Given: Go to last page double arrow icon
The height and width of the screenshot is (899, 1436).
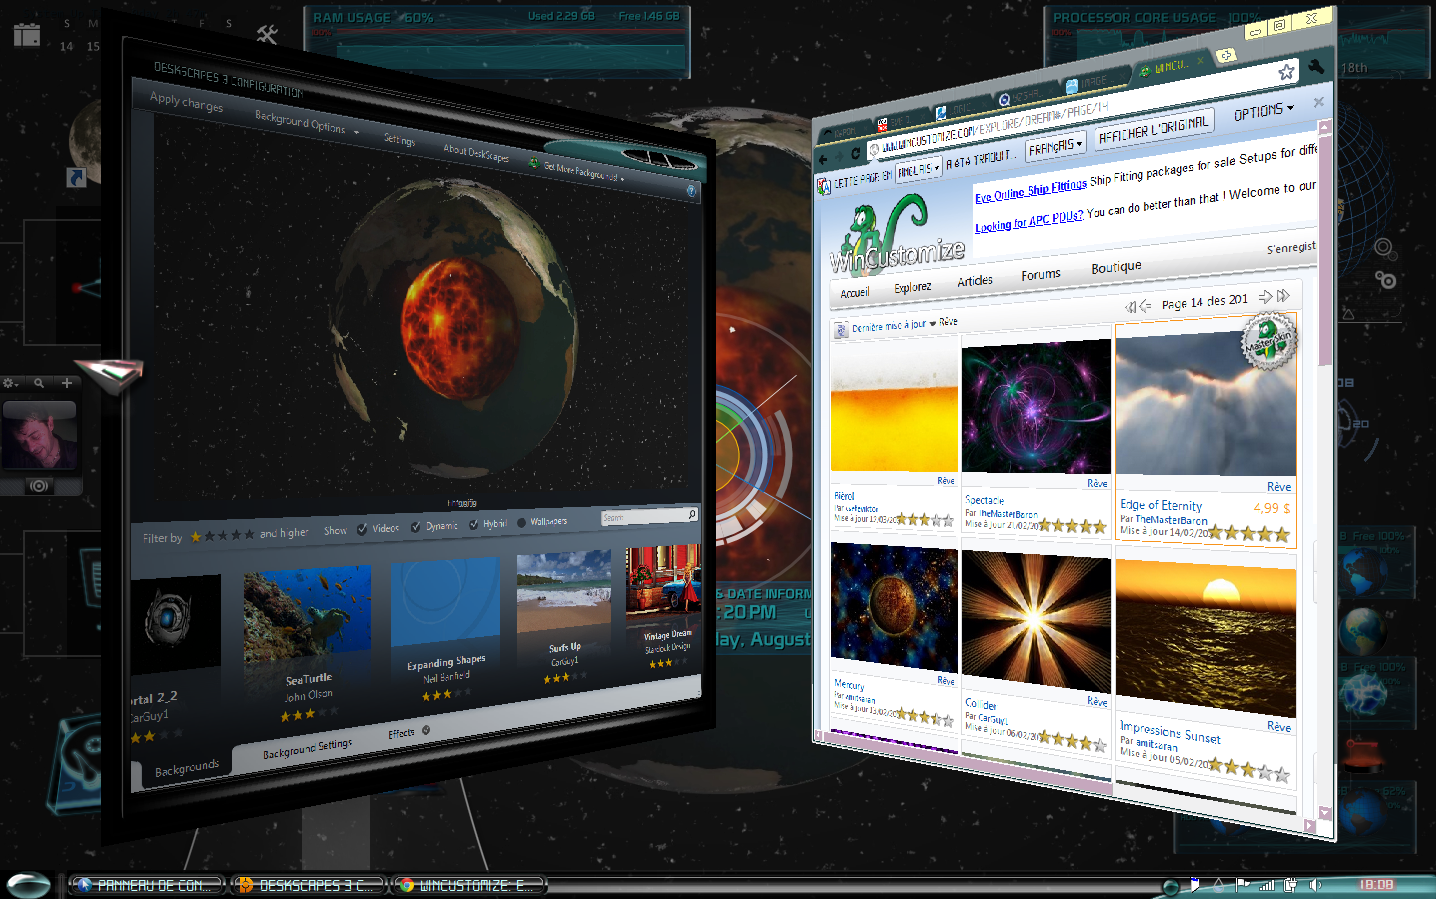Looking at the screenshot, I should tap(1283, 296).
